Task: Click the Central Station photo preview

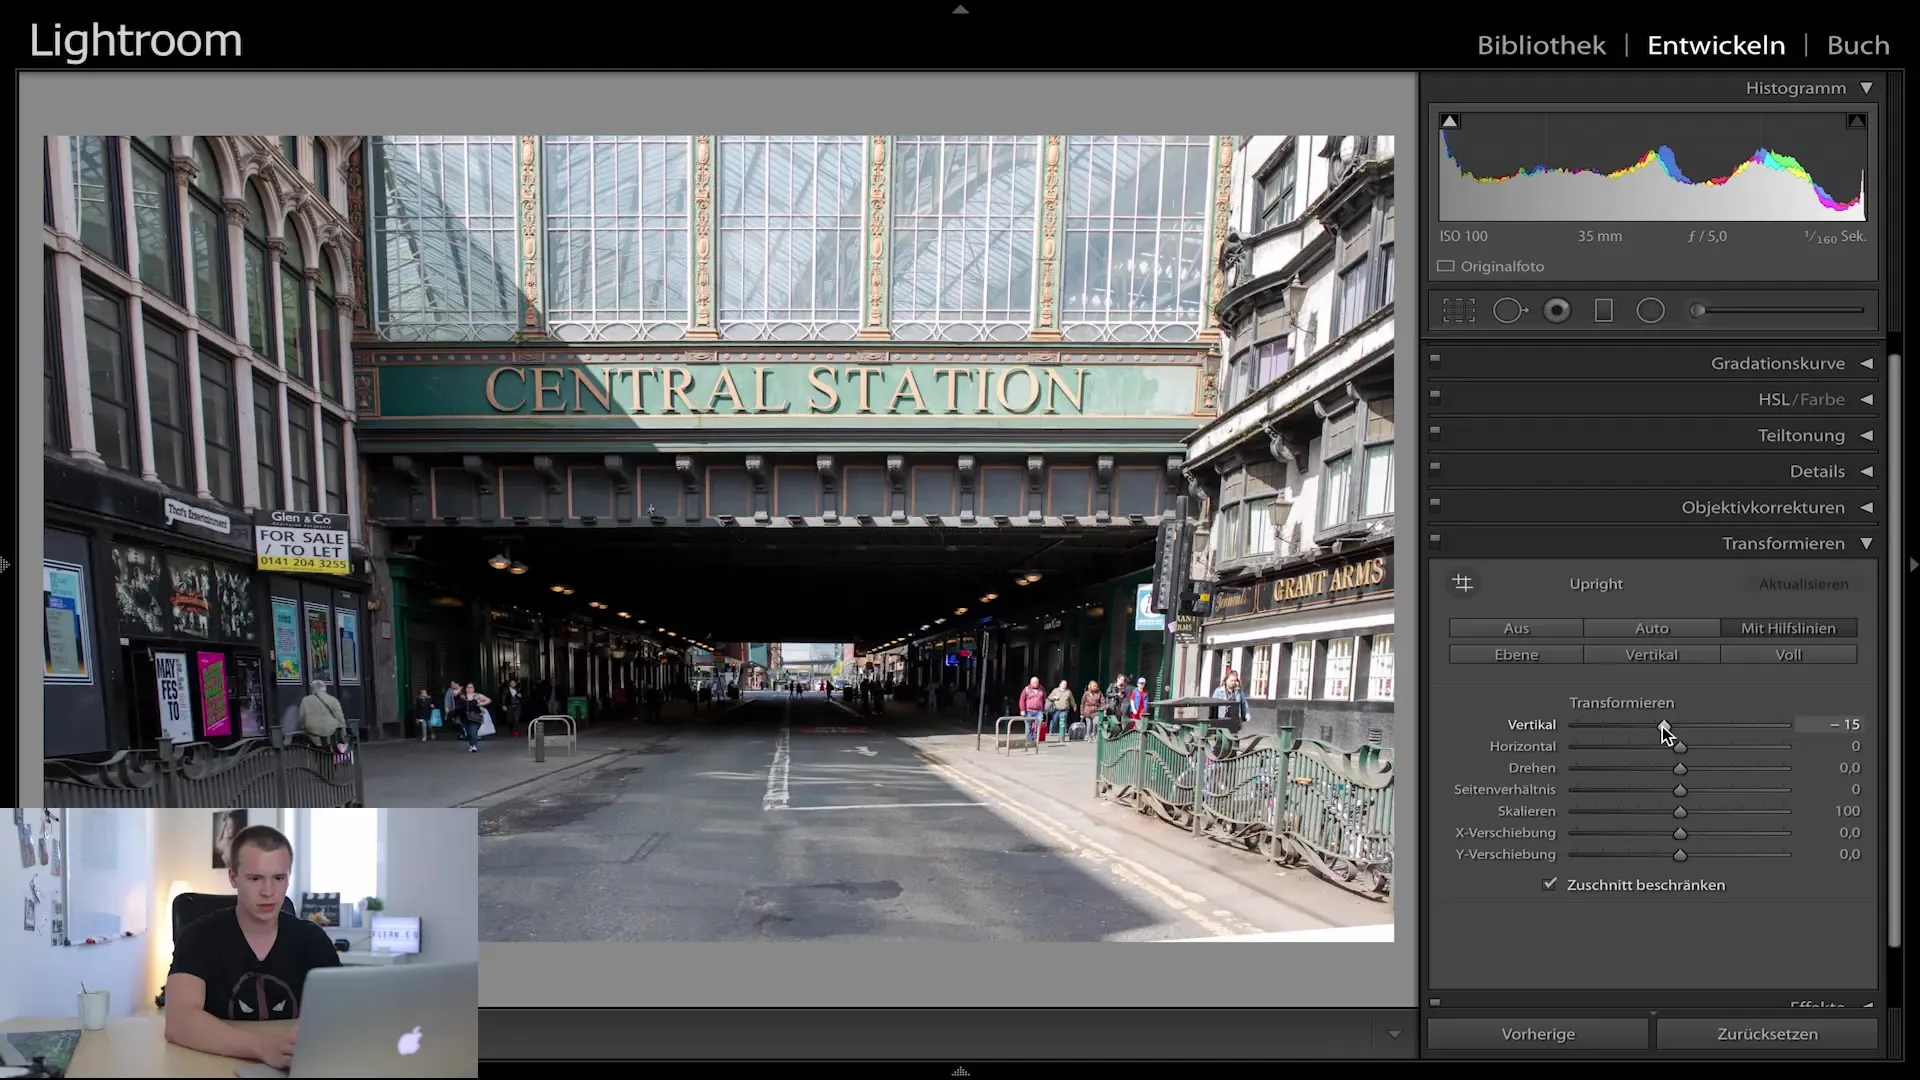Action: (x=718, y=538)
